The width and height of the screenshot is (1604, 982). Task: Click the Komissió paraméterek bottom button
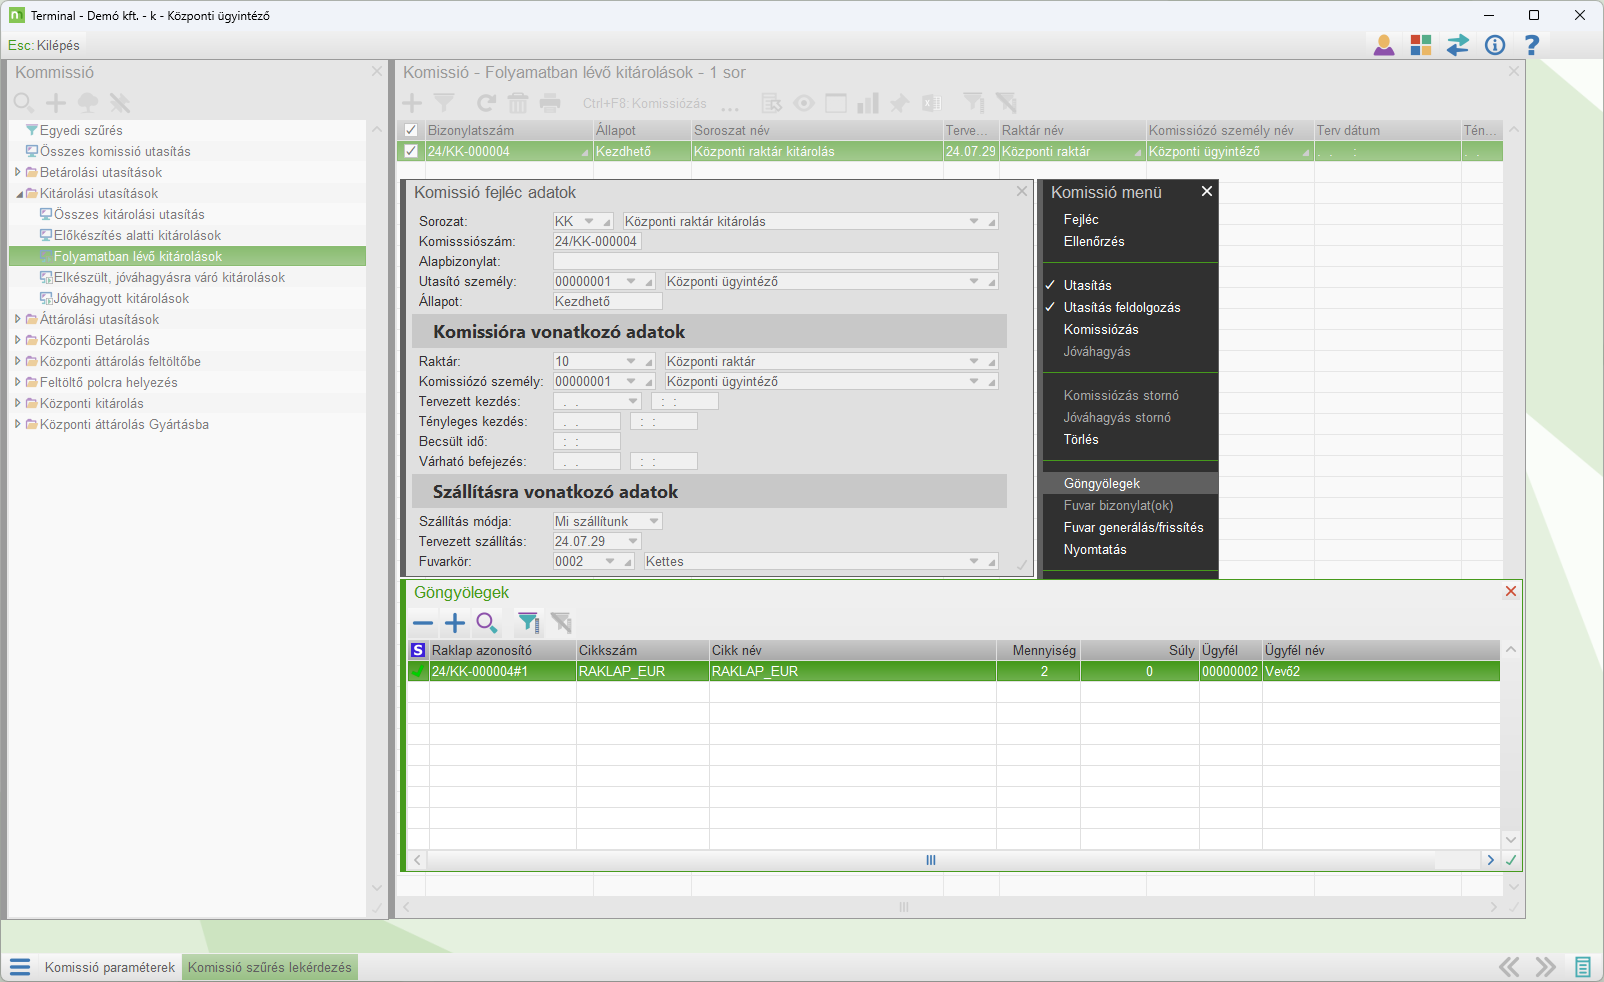click(x=110, y=967)
